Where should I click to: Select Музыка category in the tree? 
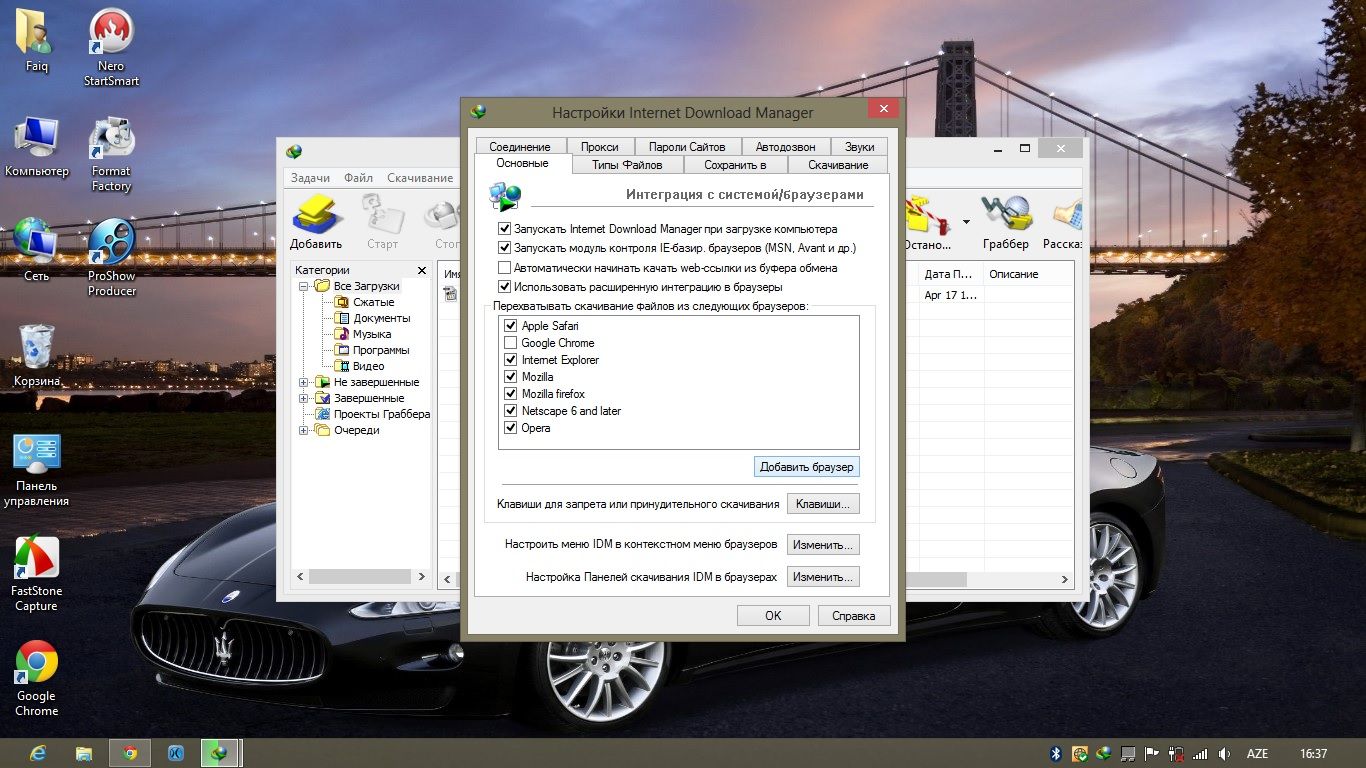coord(371,334)
